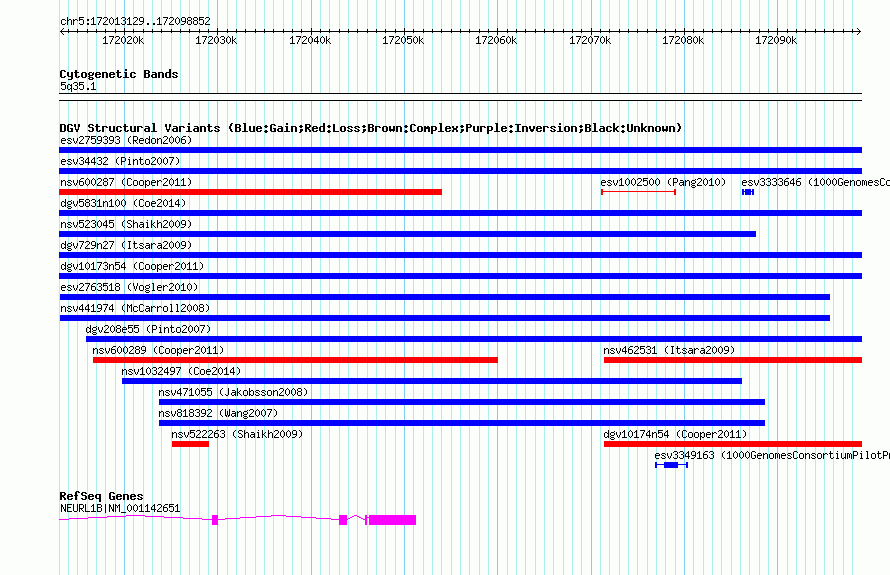This screenshot has width=890, height=575.
Task: Click the 172030k ruler mark
Action: 216,40
